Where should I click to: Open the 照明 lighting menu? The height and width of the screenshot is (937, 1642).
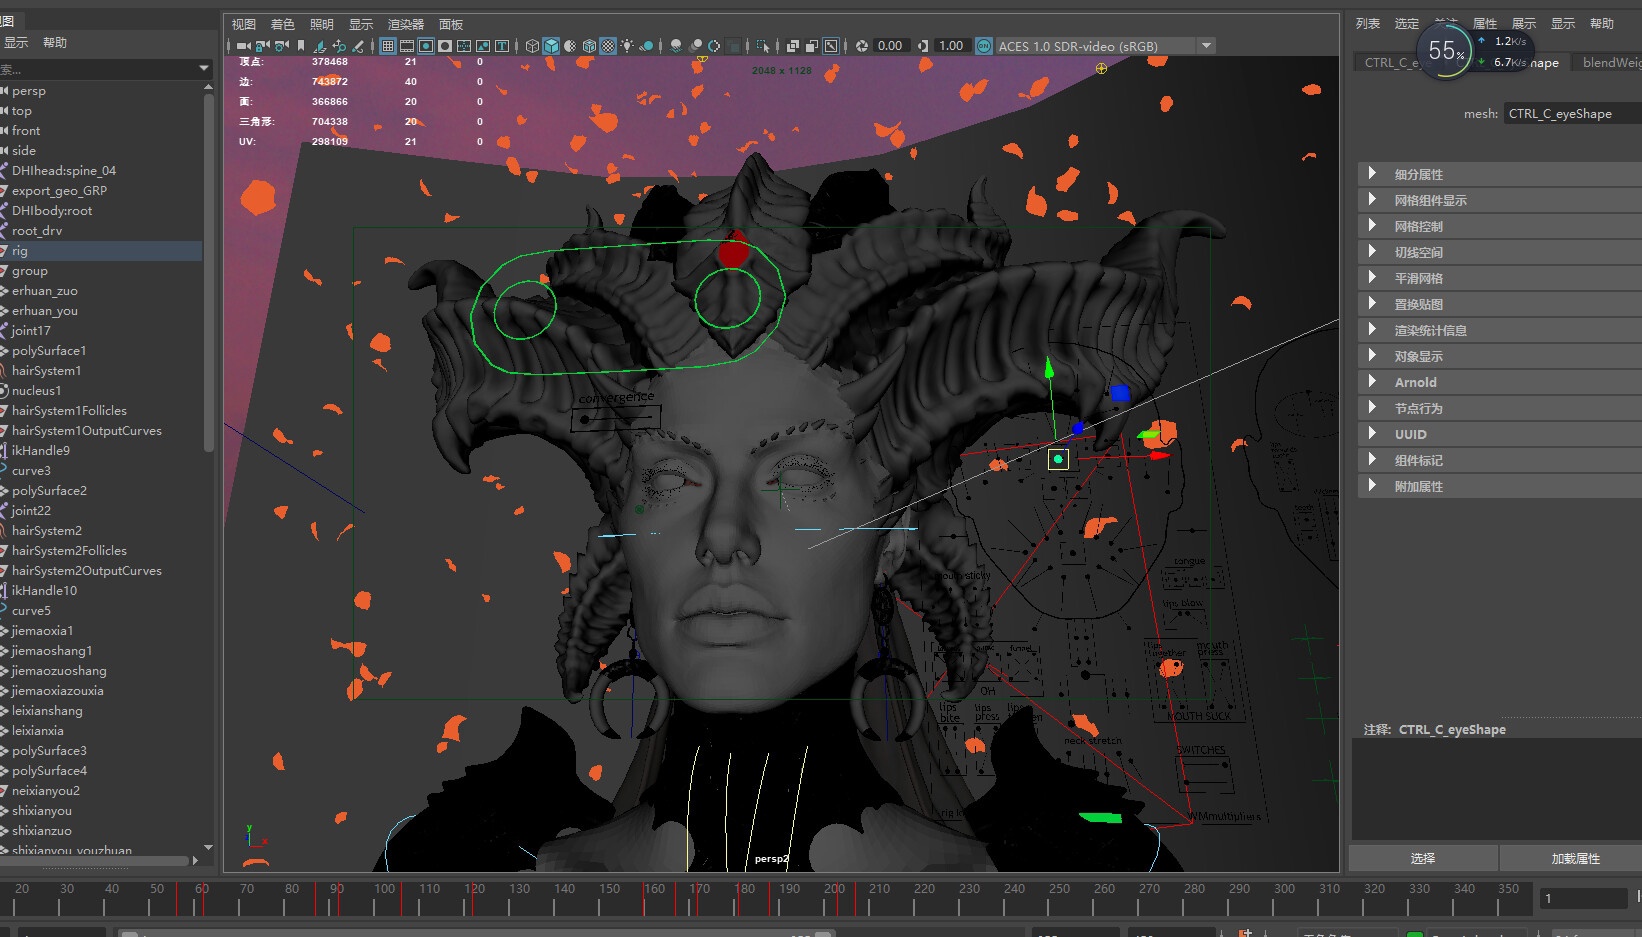[x=321, y=24]
